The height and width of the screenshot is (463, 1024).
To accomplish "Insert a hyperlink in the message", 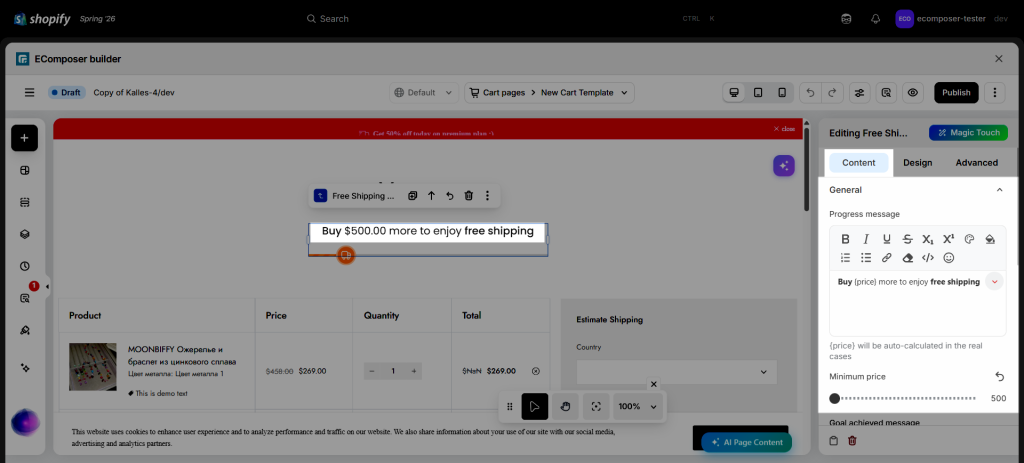I will 886,258.
